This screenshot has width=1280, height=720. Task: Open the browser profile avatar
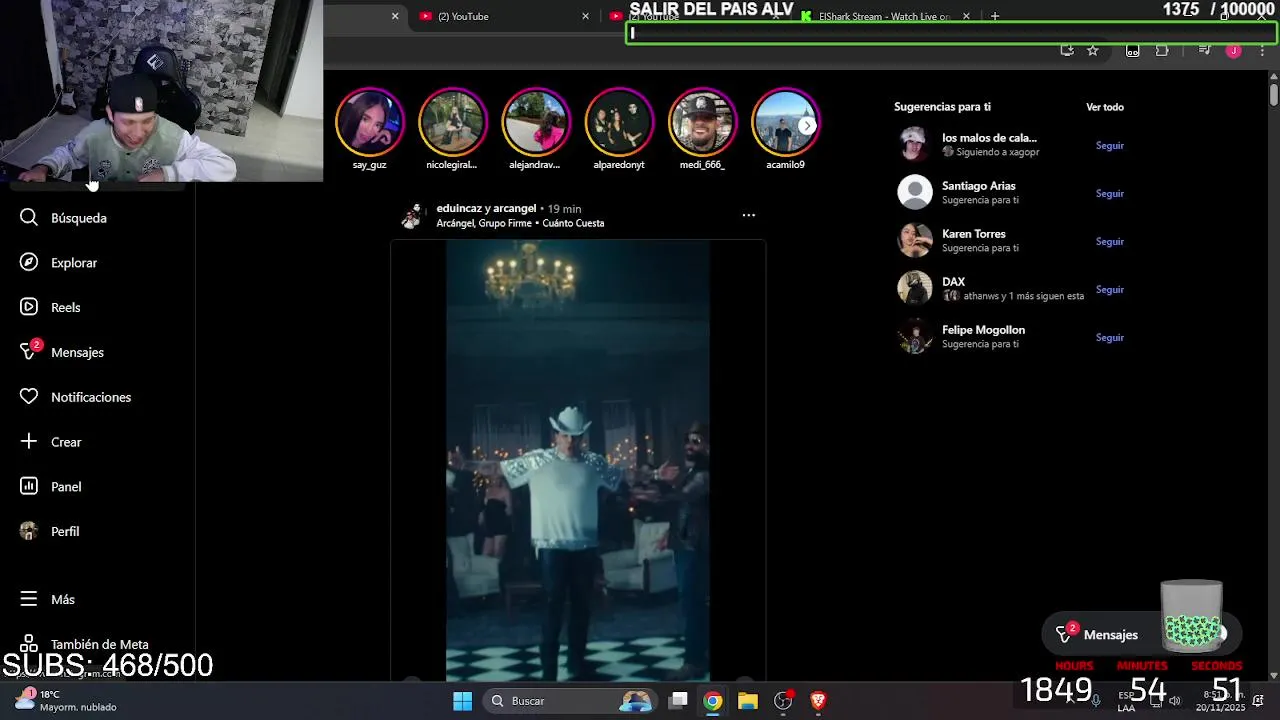1233,50
